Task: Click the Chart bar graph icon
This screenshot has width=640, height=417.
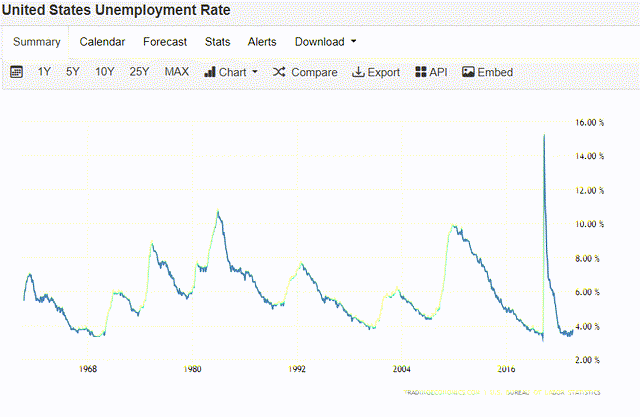Action: tap(210, 72)
